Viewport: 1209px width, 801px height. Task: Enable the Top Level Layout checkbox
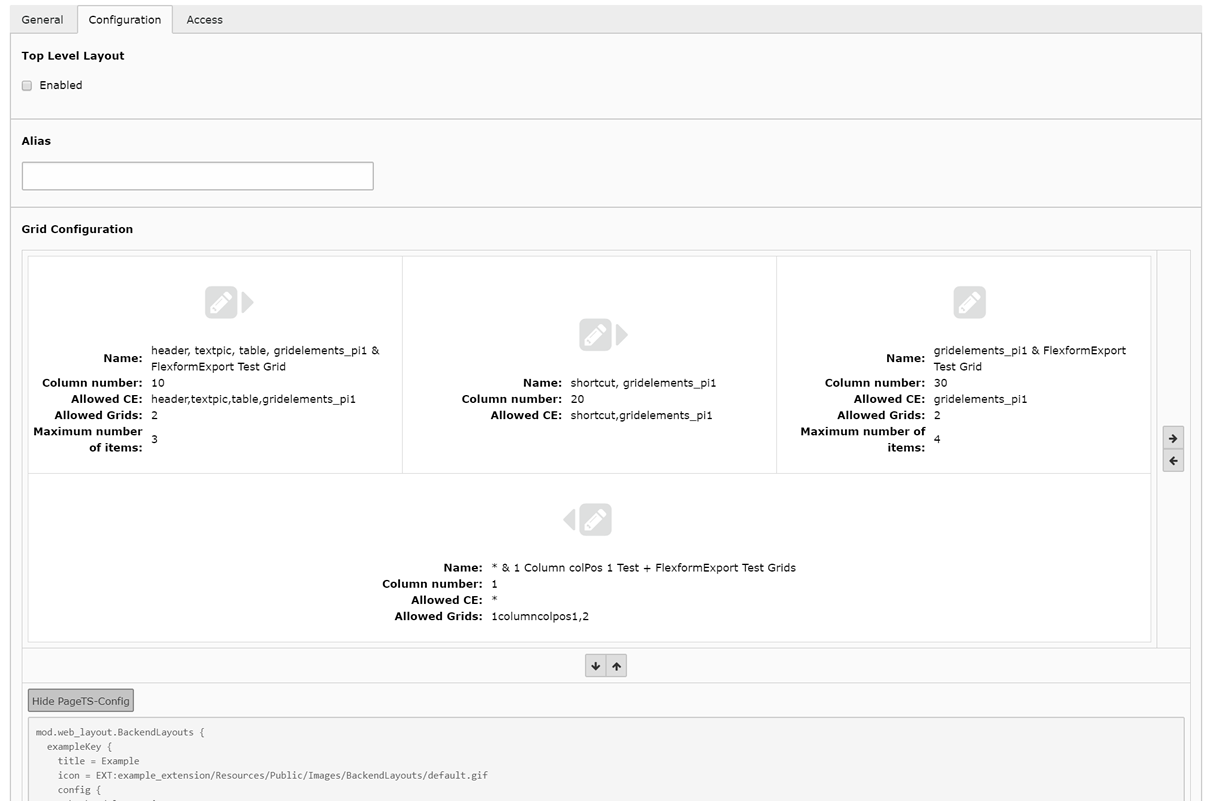pos(27,86)
